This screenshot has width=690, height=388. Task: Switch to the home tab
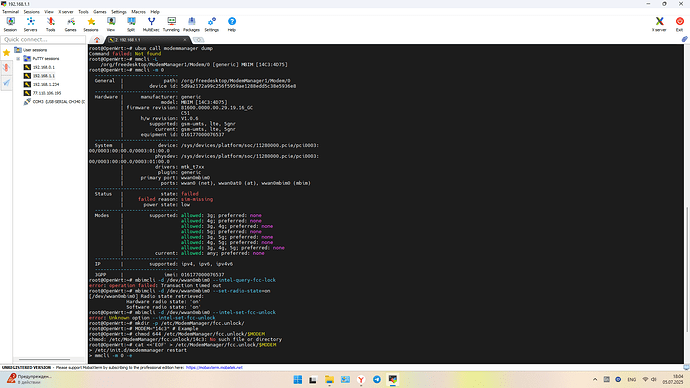point(97,40)
